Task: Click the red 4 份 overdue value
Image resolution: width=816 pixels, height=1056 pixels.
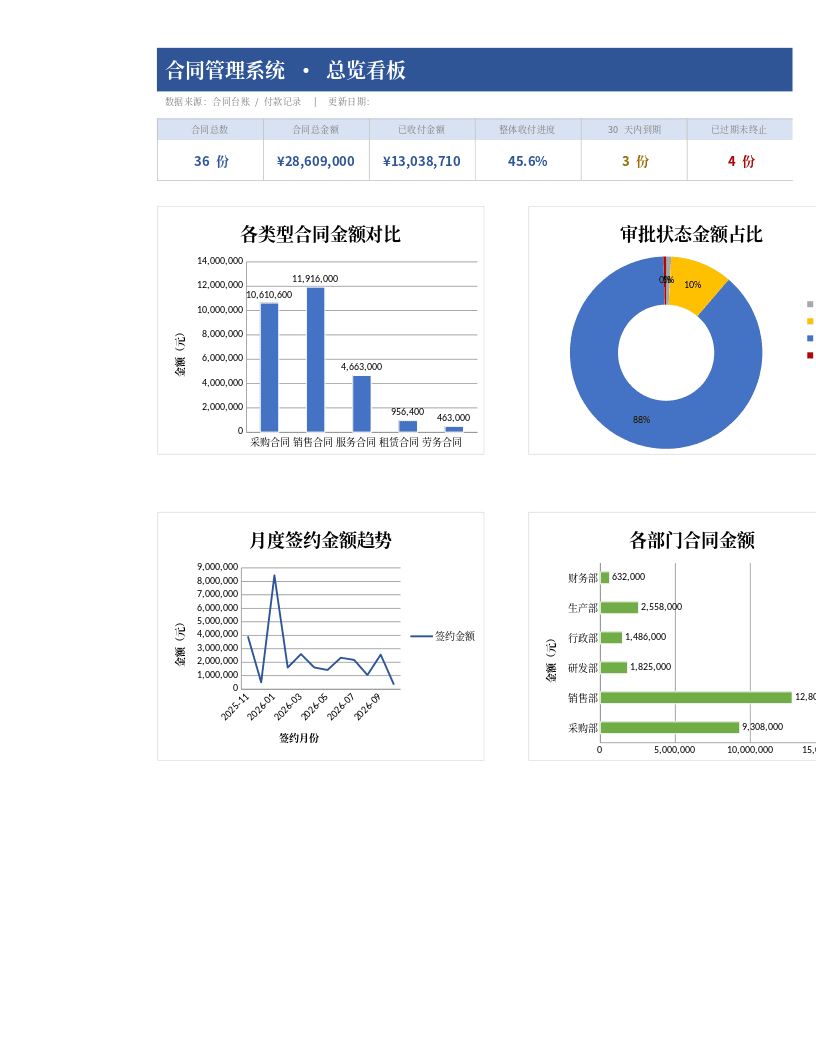Action: coord(741,161)
